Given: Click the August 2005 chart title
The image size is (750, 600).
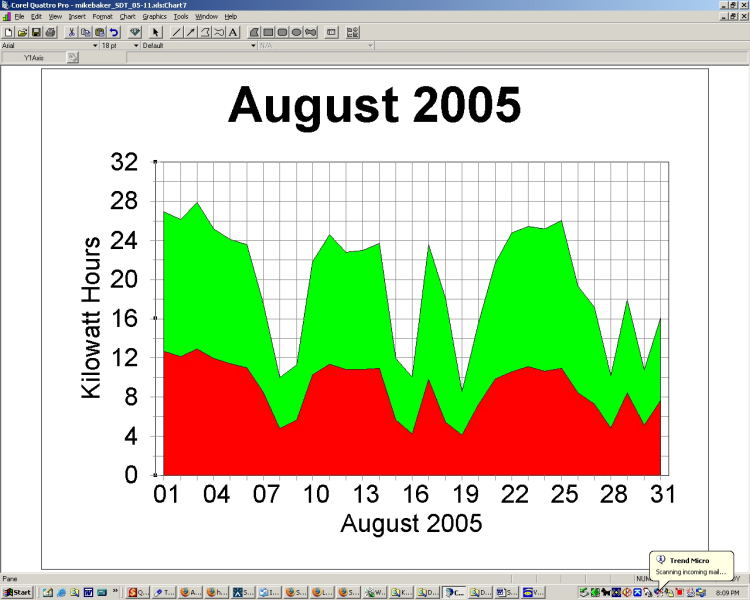Looking at the screenshot, I should (374, 105).
